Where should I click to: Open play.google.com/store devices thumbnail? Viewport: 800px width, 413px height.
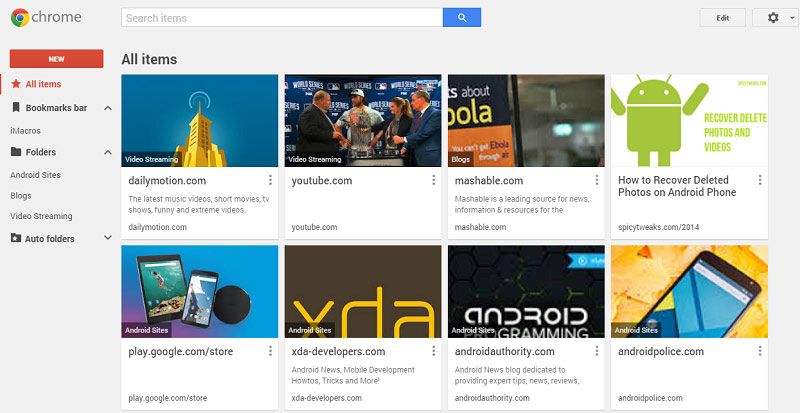[x=199, y=291]
